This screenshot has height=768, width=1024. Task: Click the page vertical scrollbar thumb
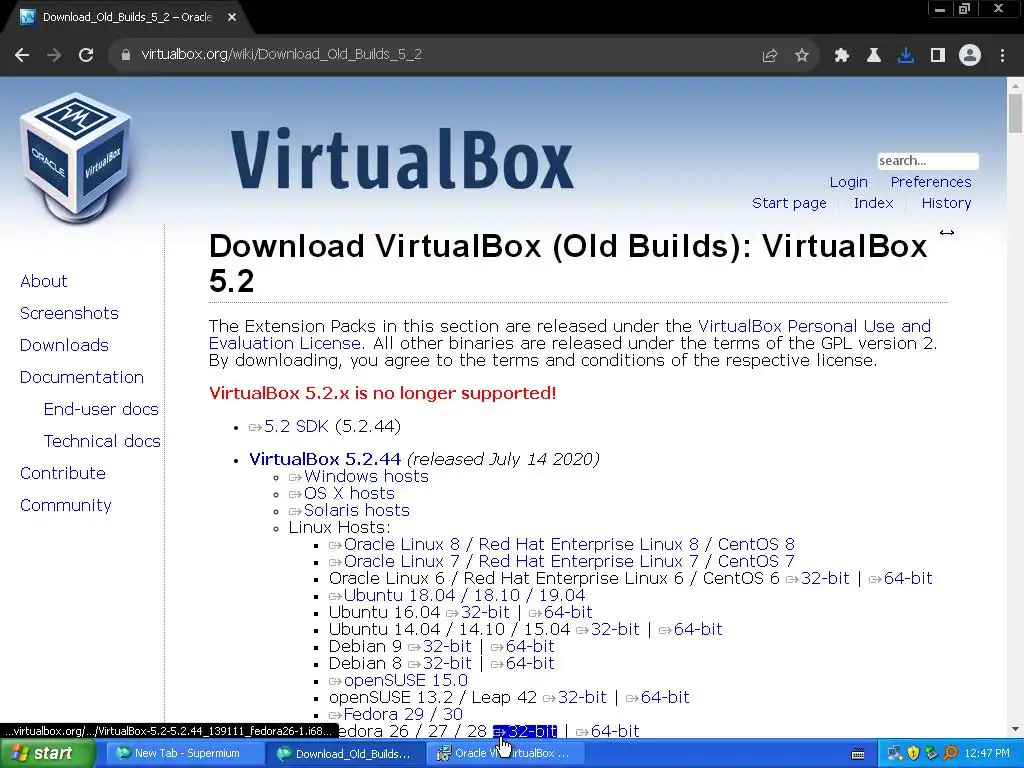1015,114
